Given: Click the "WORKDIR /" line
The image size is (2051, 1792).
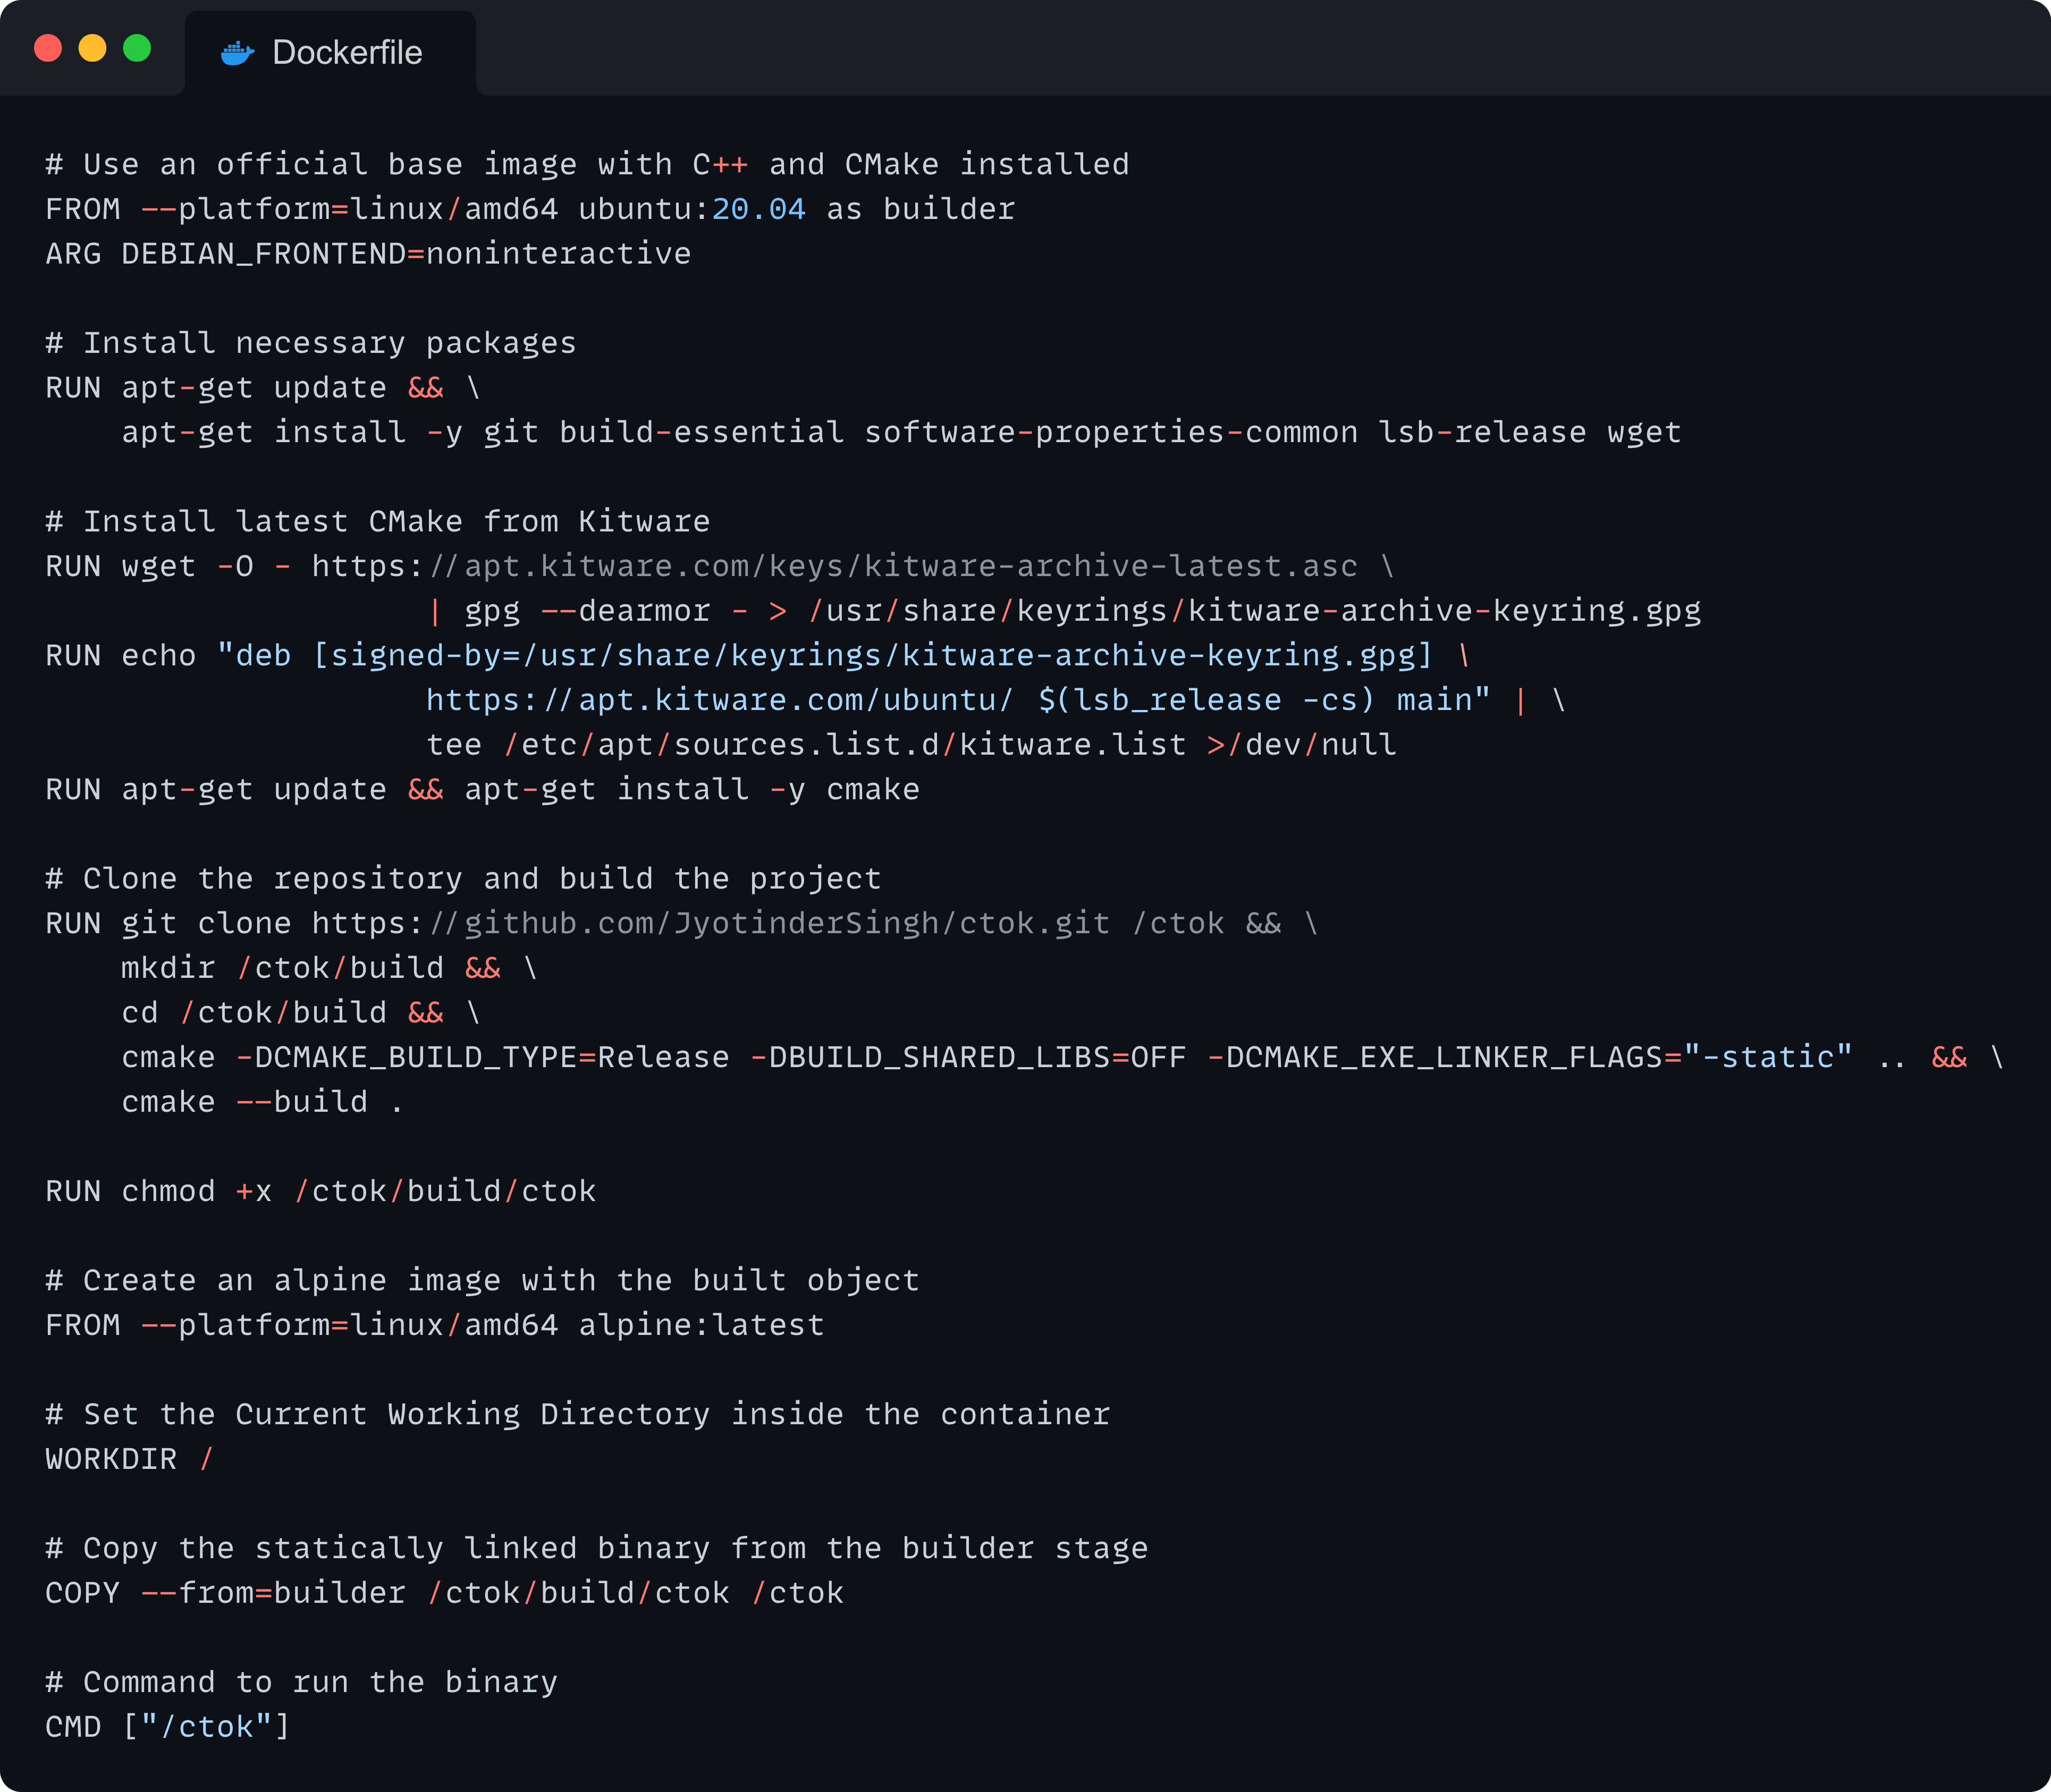Looking at the screenshot, I should pyautogui.click(x=130, y=1459).
